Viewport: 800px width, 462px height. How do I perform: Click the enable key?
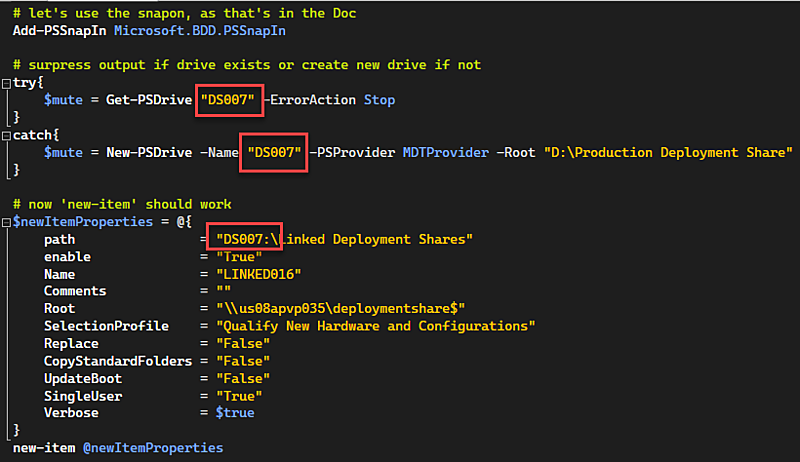pos(67,257)
